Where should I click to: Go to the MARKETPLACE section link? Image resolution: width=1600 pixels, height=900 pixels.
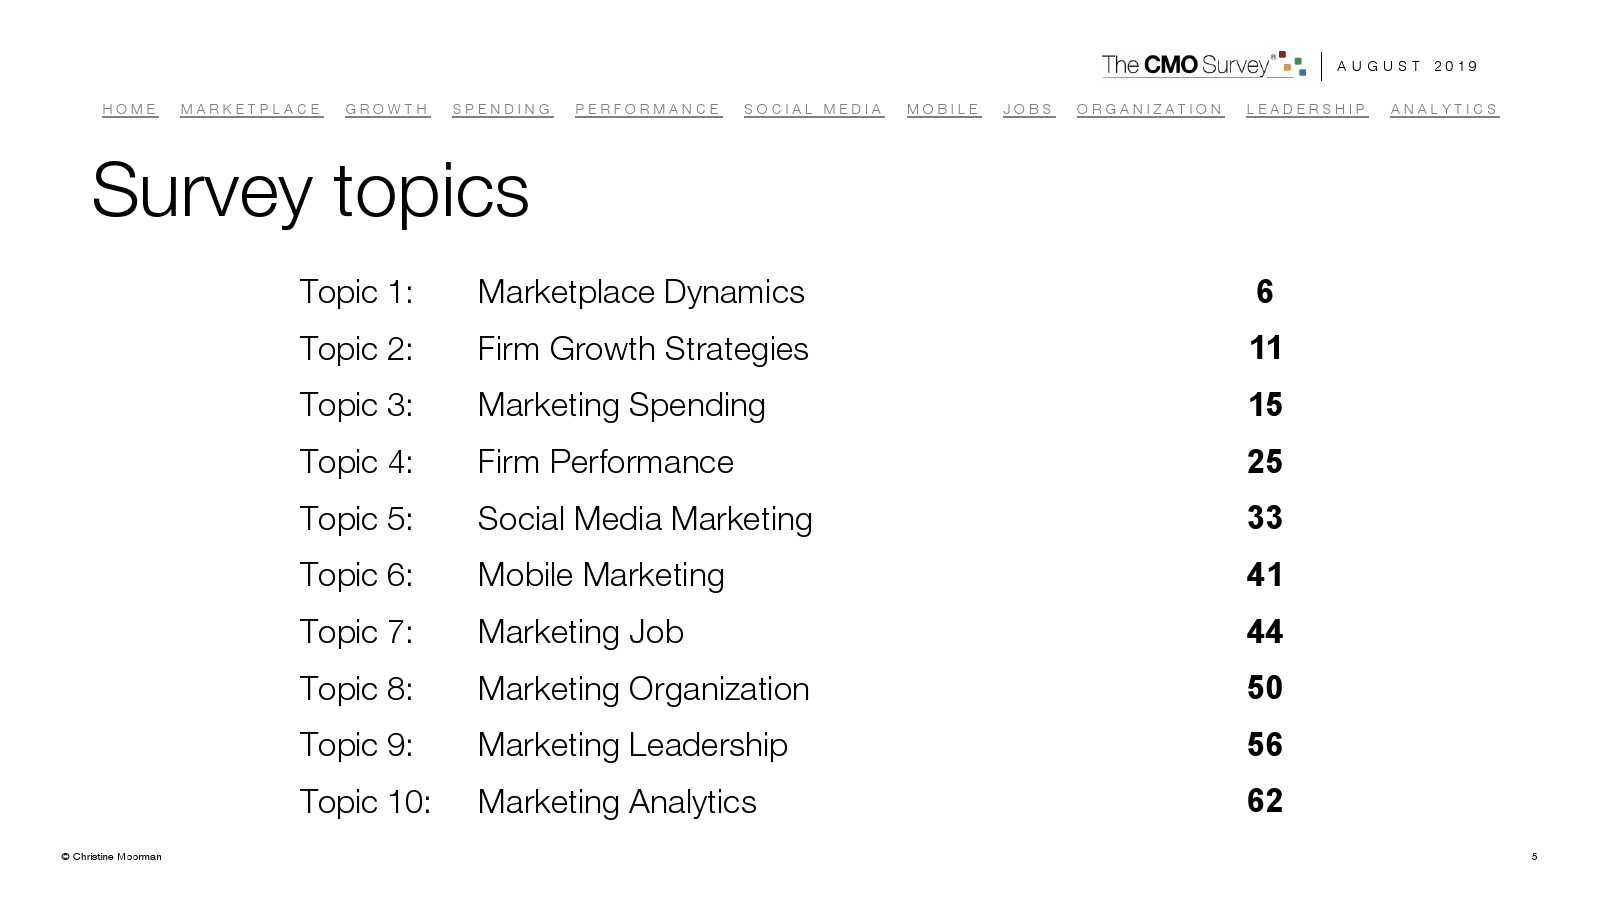coord(251,109)
